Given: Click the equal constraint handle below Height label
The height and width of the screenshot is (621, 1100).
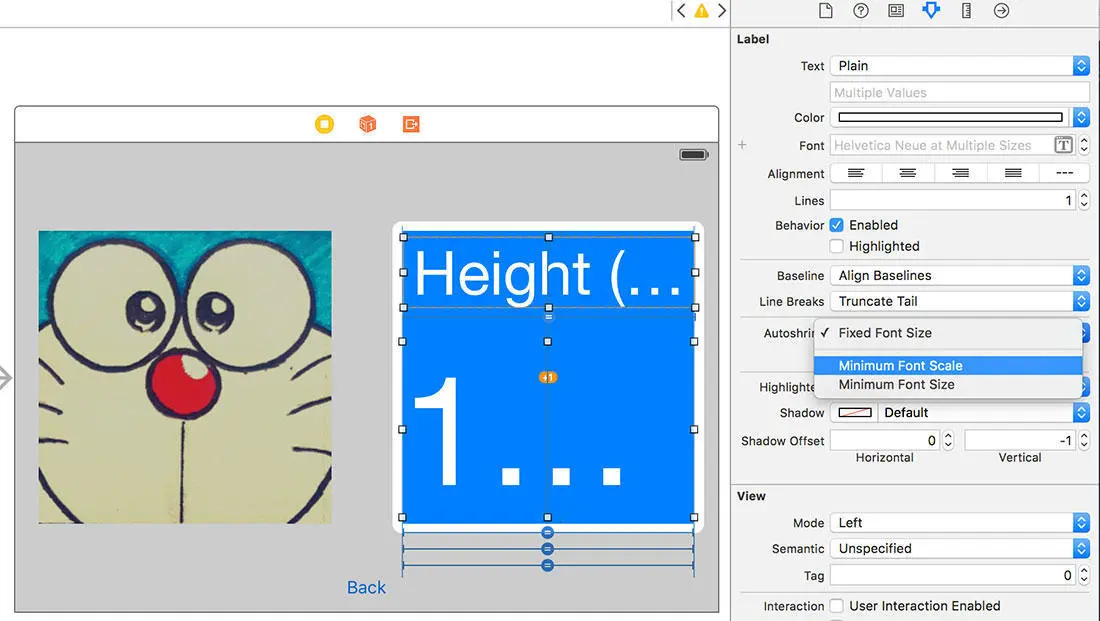Looking at the screenshot, I should [x=549, y=316].
